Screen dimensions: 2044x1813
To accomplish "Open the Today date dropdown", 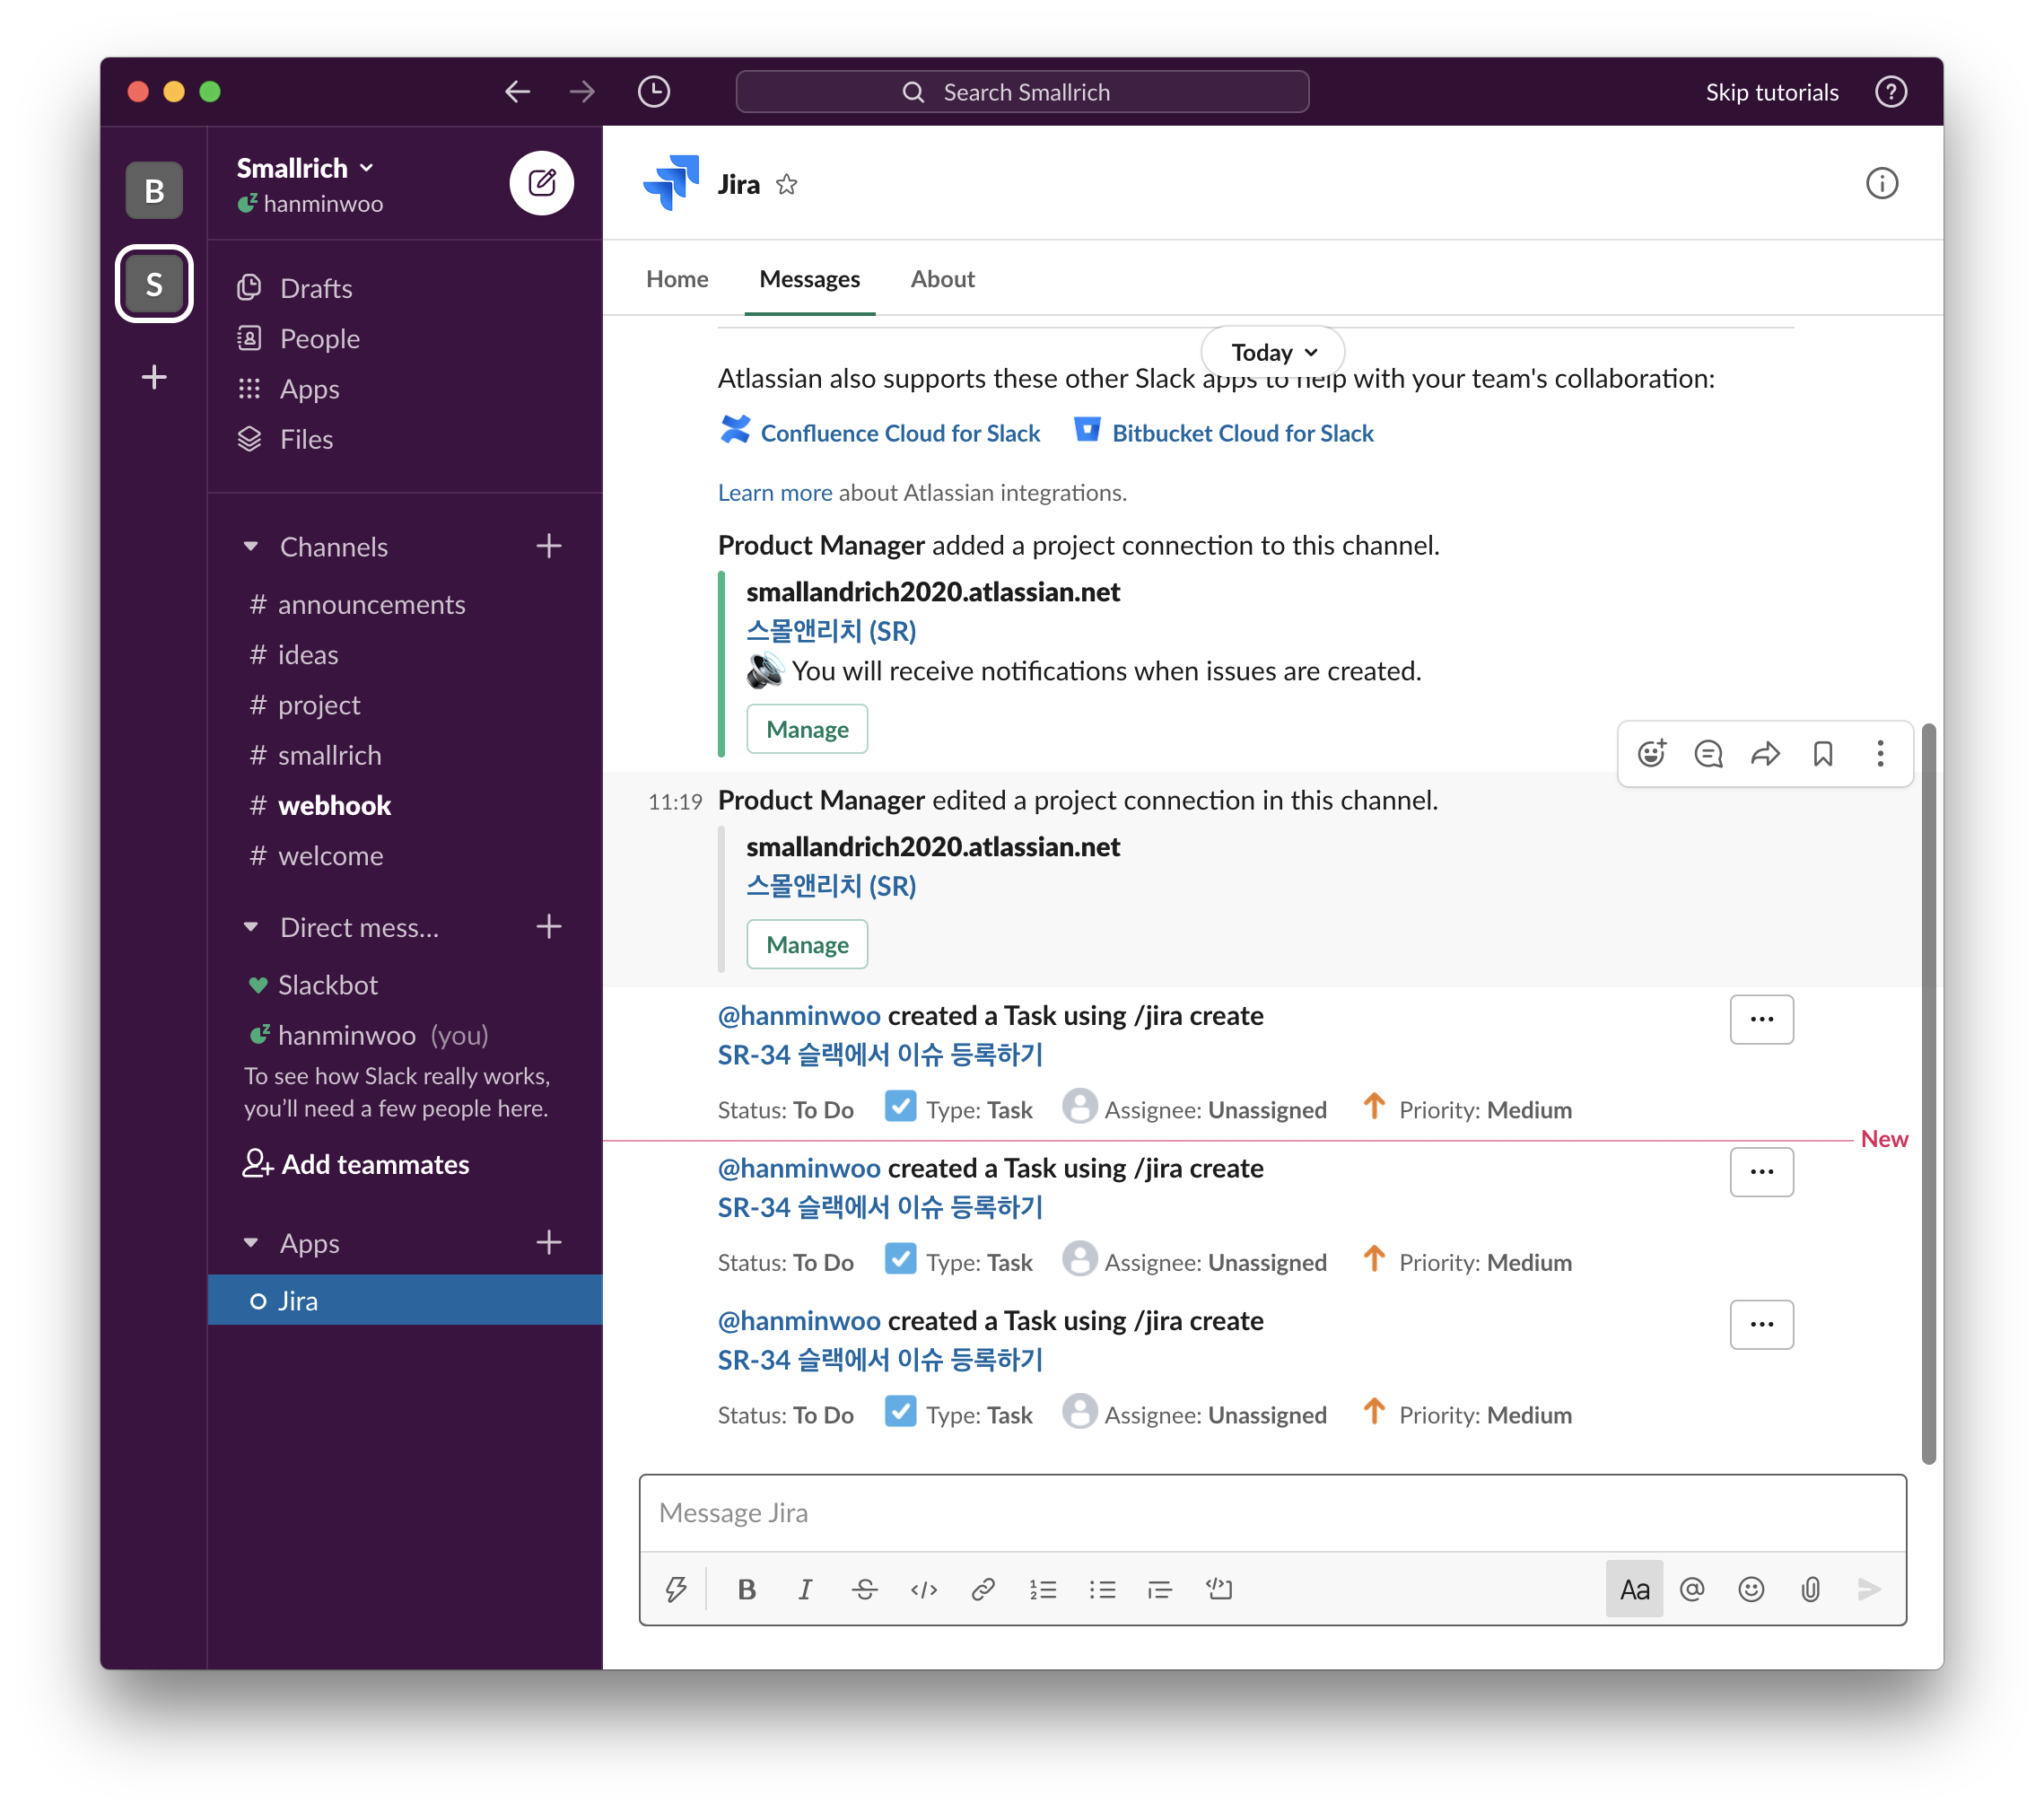I will (1272, 352).
